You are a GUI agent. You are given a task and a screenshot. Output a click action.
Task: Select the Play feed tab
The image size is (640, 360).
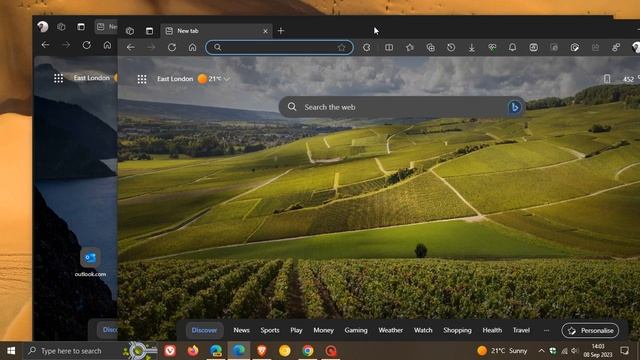tap(296, 330)
